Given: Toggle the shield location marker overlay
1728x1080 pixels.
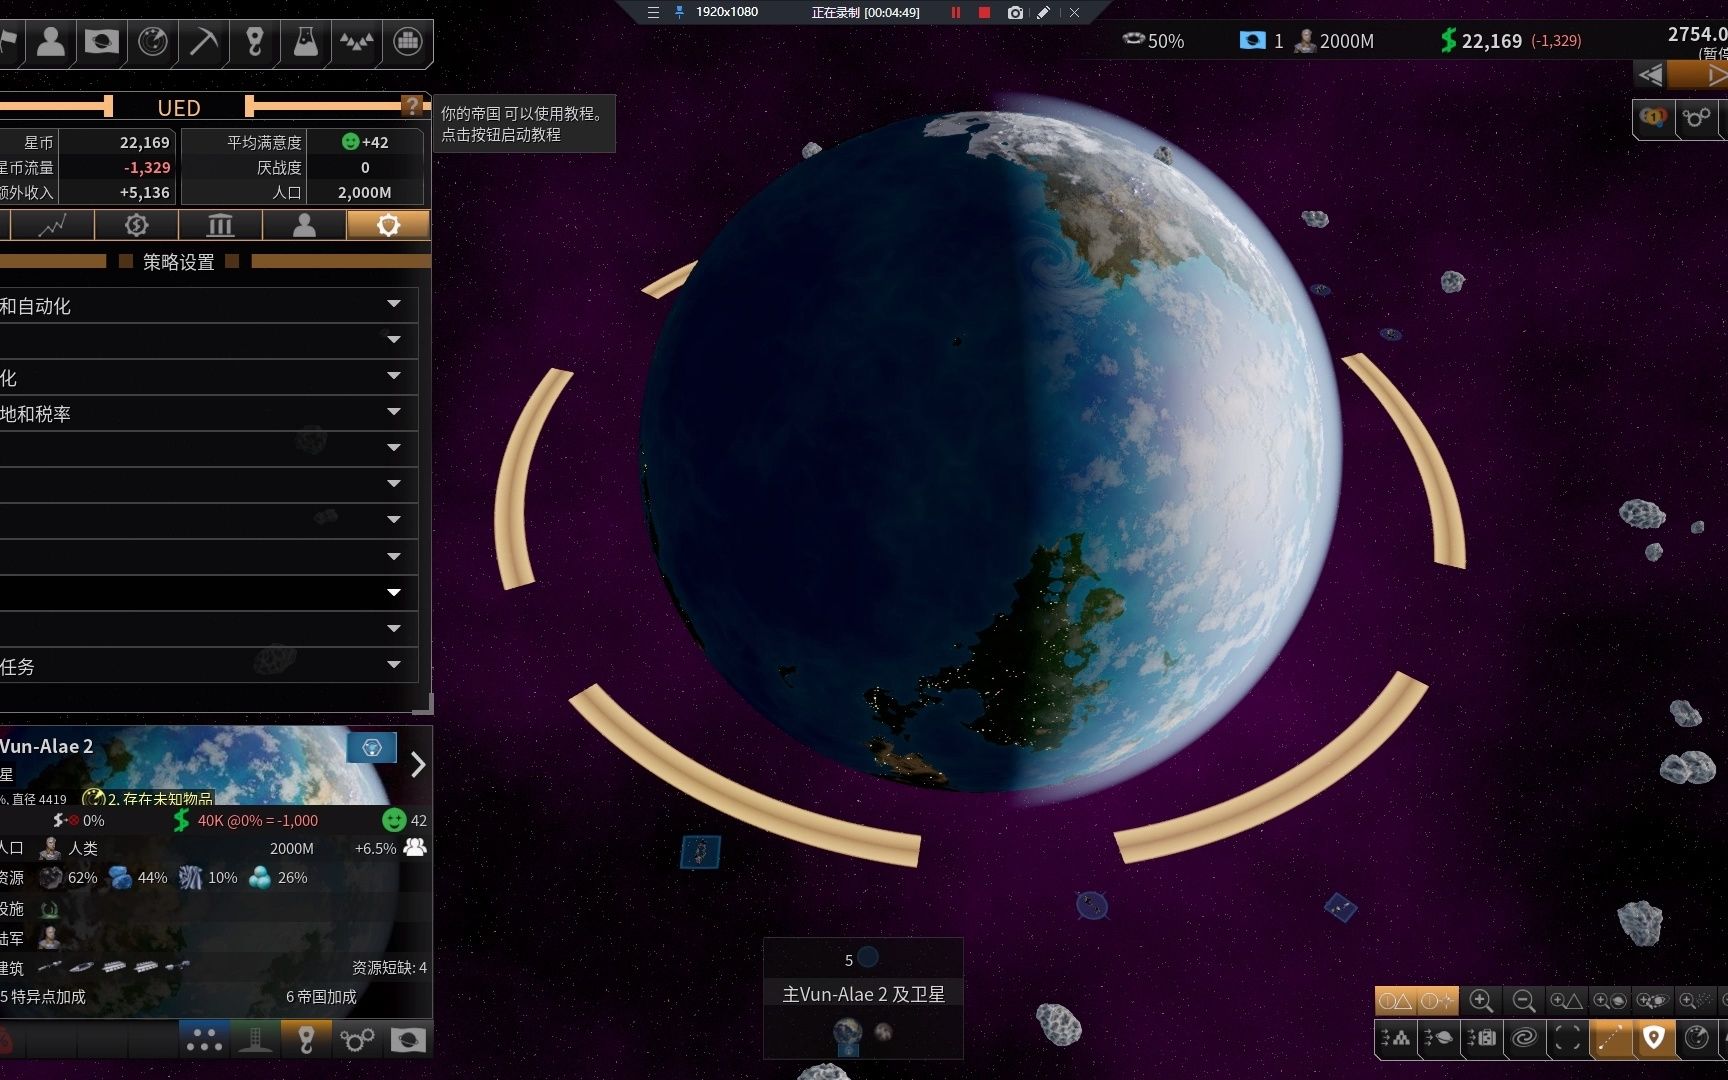Looking at the screenshot, I should (x=1653, y=1038).
